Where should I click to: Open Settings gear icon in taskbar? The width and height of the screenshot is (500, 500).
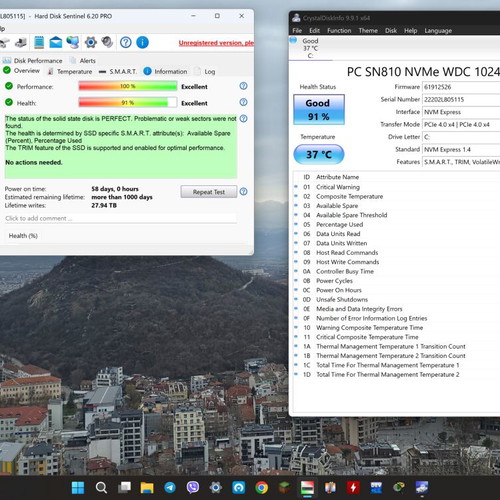[216, 488]
